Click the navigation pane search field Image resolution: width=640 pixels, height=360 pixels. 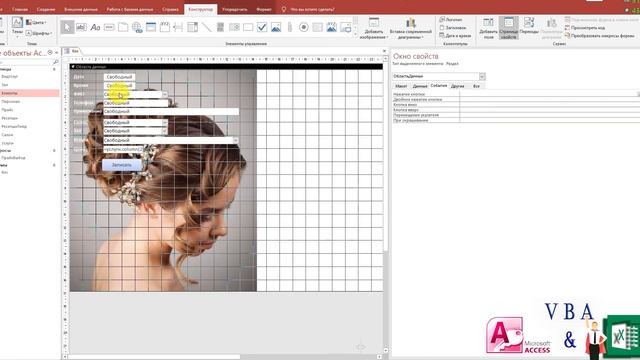coord(26,62)
